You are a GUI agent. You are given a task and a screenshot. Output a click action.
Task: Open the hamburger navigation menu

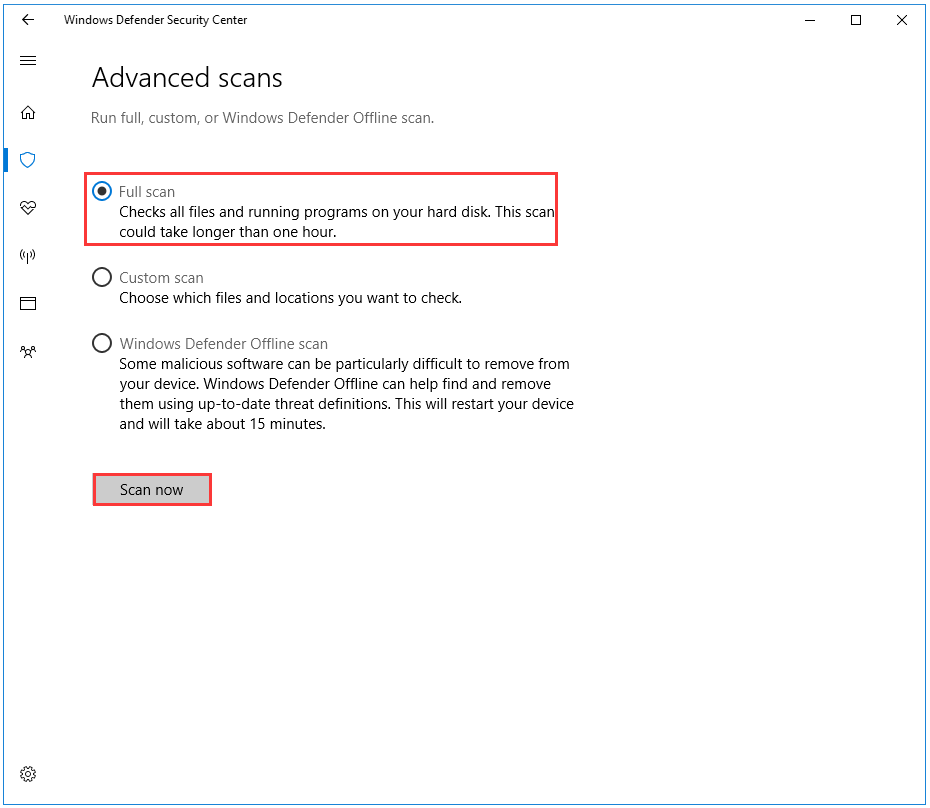[28, 61]
